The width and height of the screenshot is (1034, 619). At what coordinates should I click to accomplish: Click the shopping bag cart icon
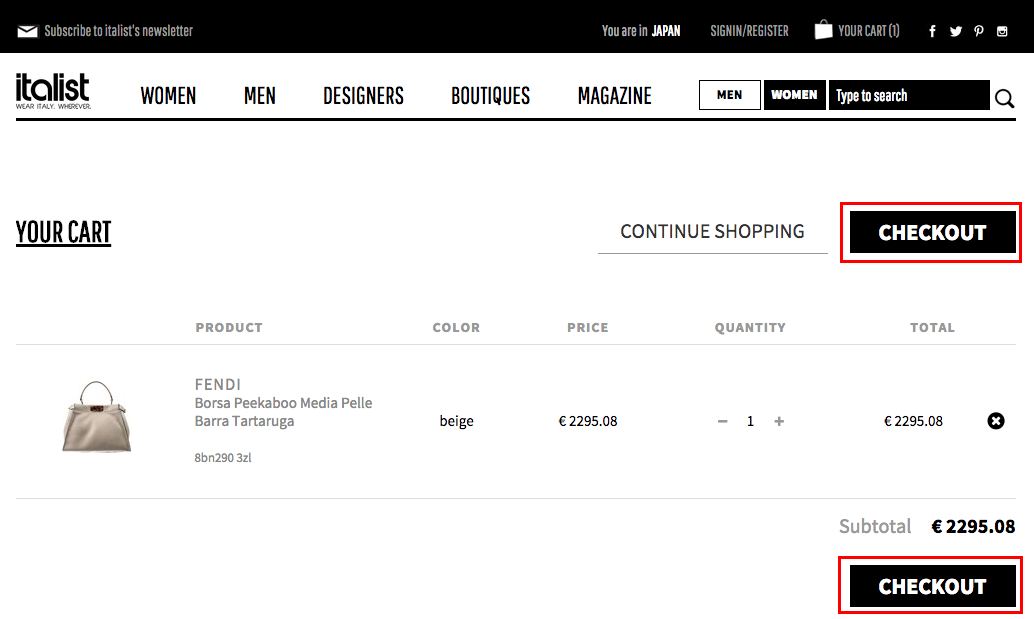(823, 30)
